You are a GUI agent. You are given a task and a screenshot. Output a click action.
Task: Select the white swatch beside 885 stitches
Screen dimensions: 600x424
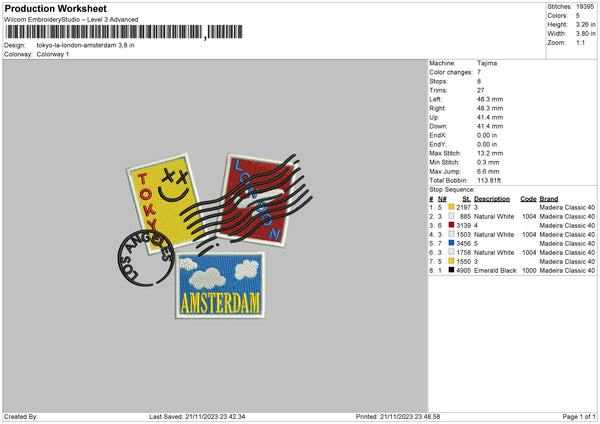[451, 216]
